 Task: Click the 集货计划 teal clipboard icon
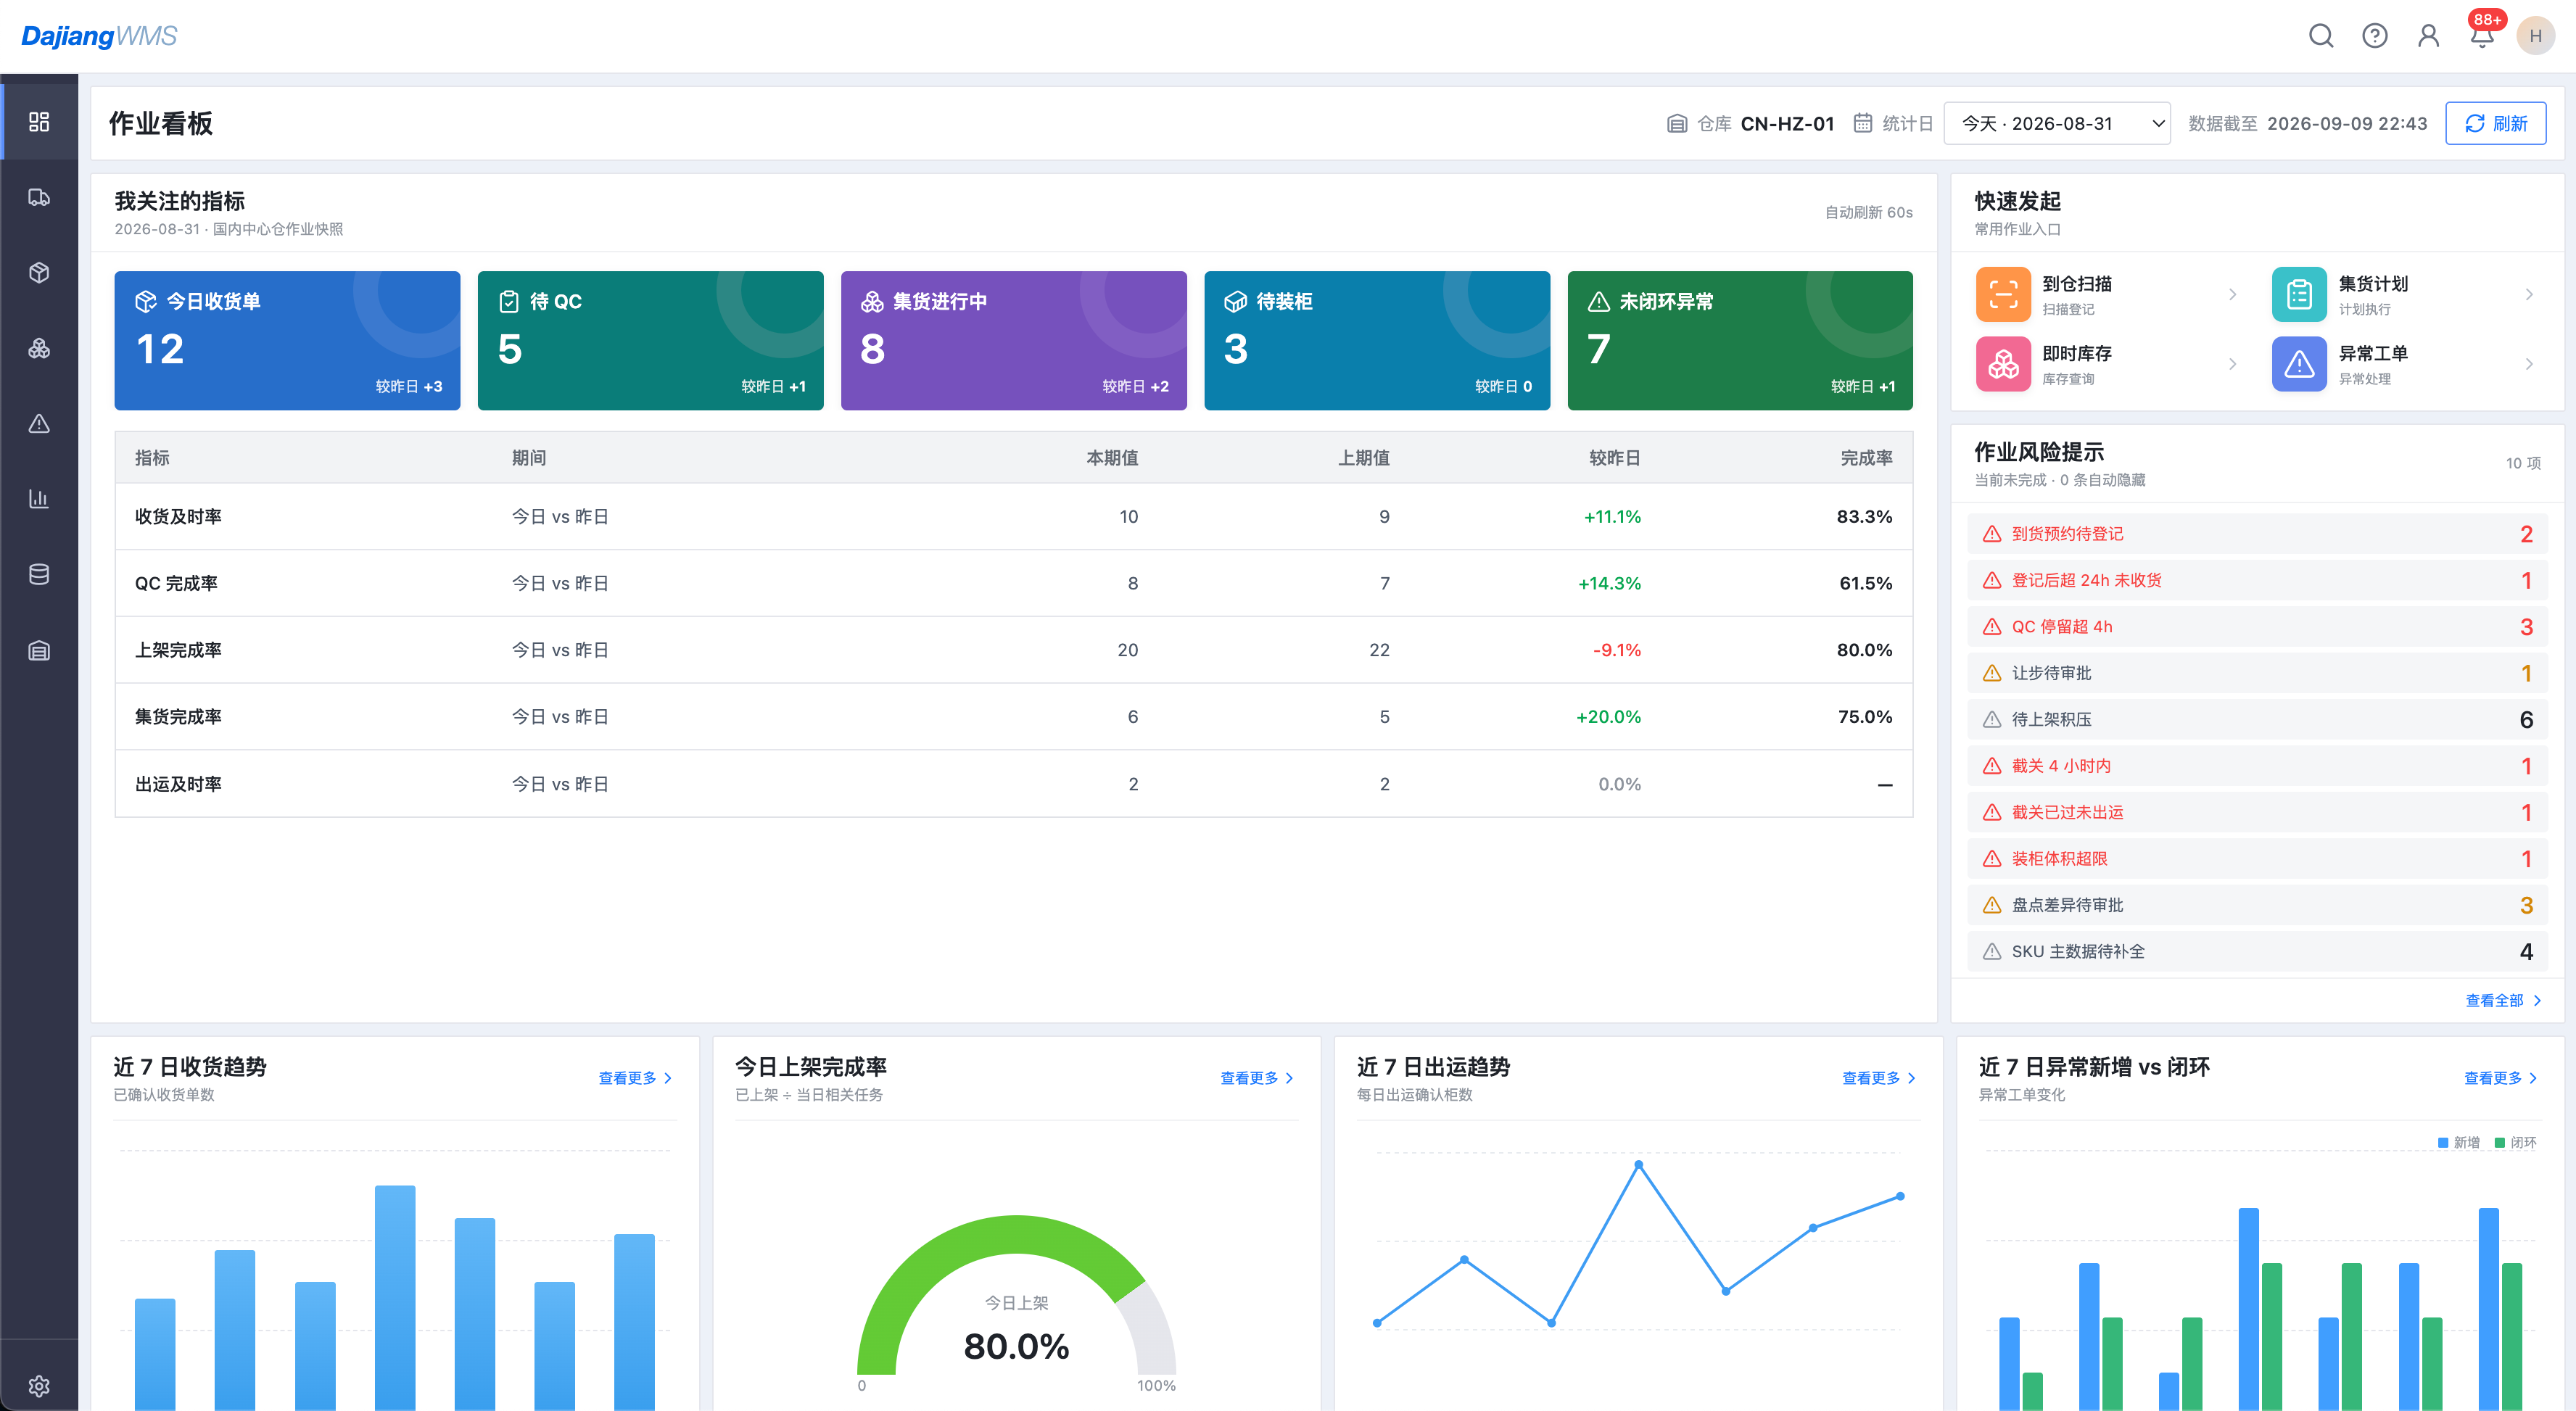tap(2299, 294)
